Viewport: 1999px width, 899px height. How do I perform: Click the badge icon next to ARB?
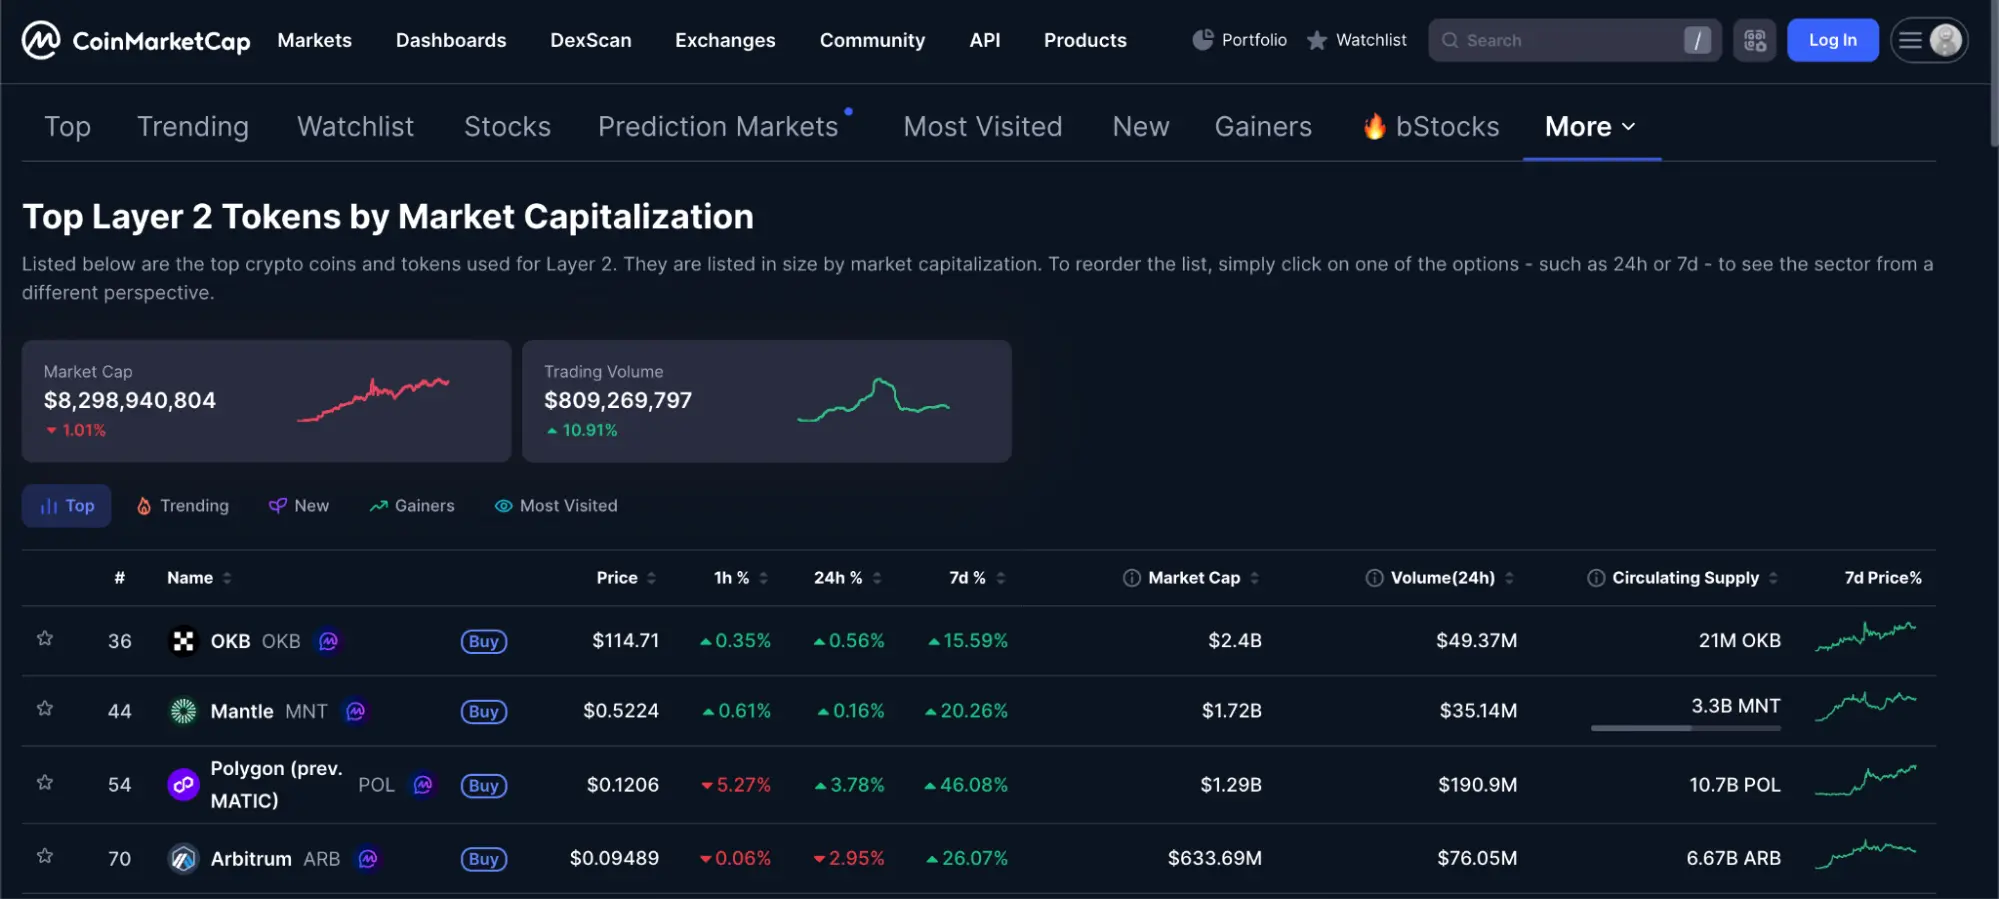(x=368, y=859)
